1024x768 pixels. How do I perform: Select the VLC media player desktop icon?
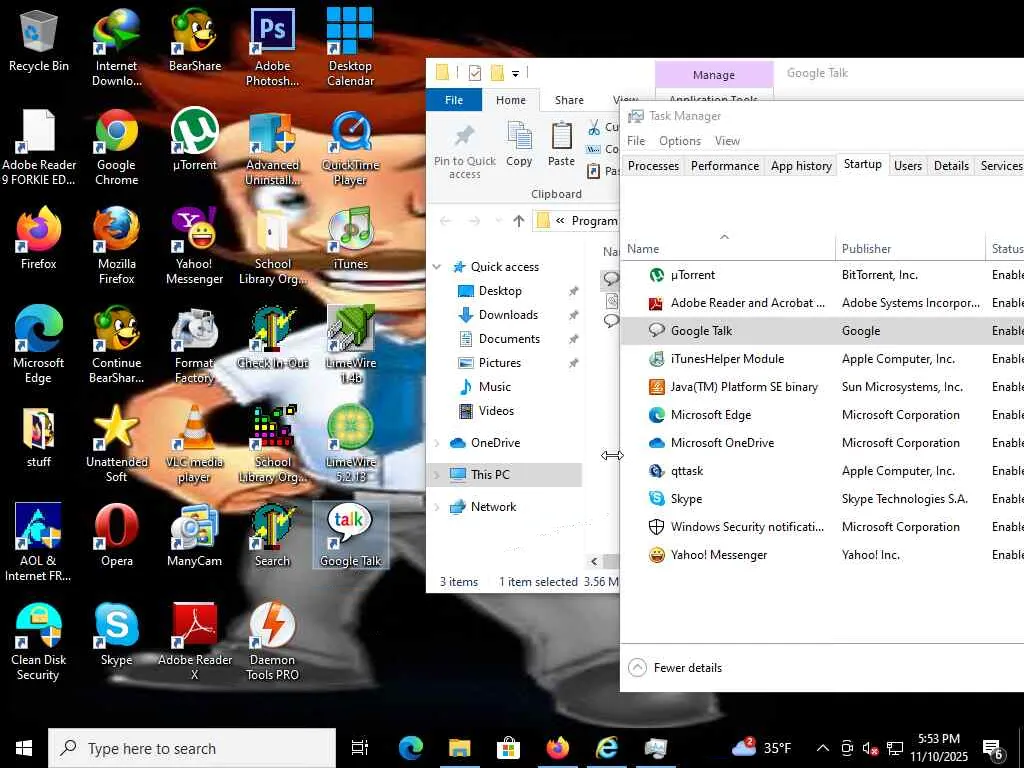pyautogui.click(x=195, y=445)
